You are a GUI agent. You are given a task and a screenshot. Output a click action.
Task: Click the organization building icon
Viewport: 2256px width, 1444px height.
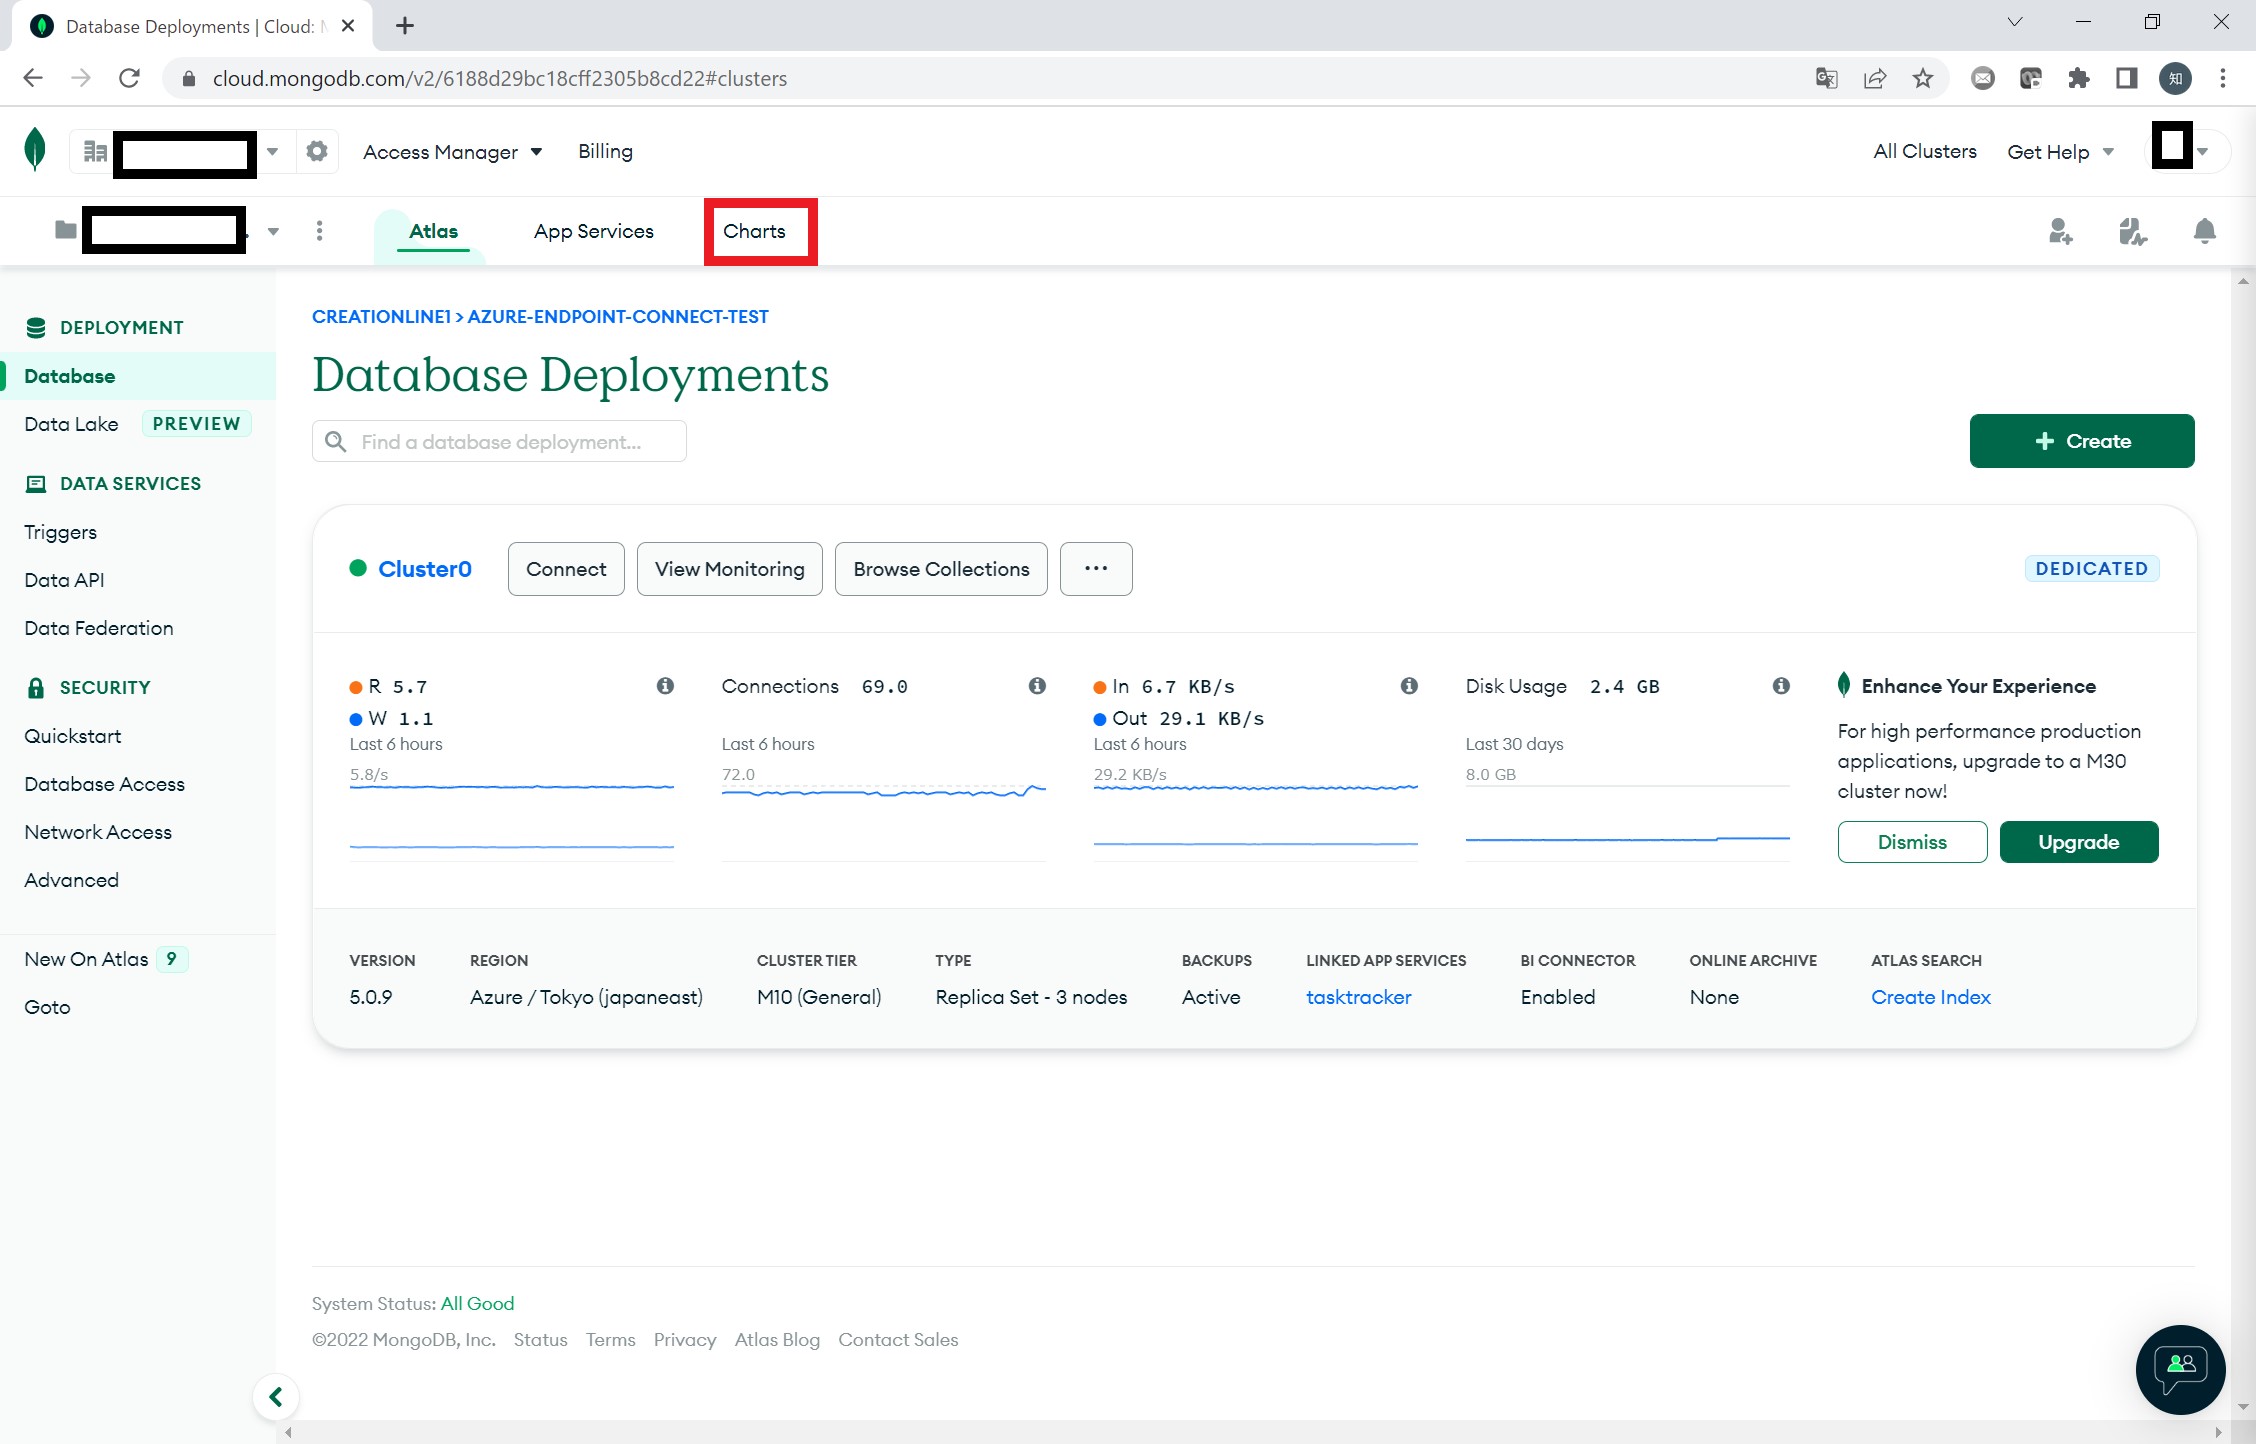(95, 151)
